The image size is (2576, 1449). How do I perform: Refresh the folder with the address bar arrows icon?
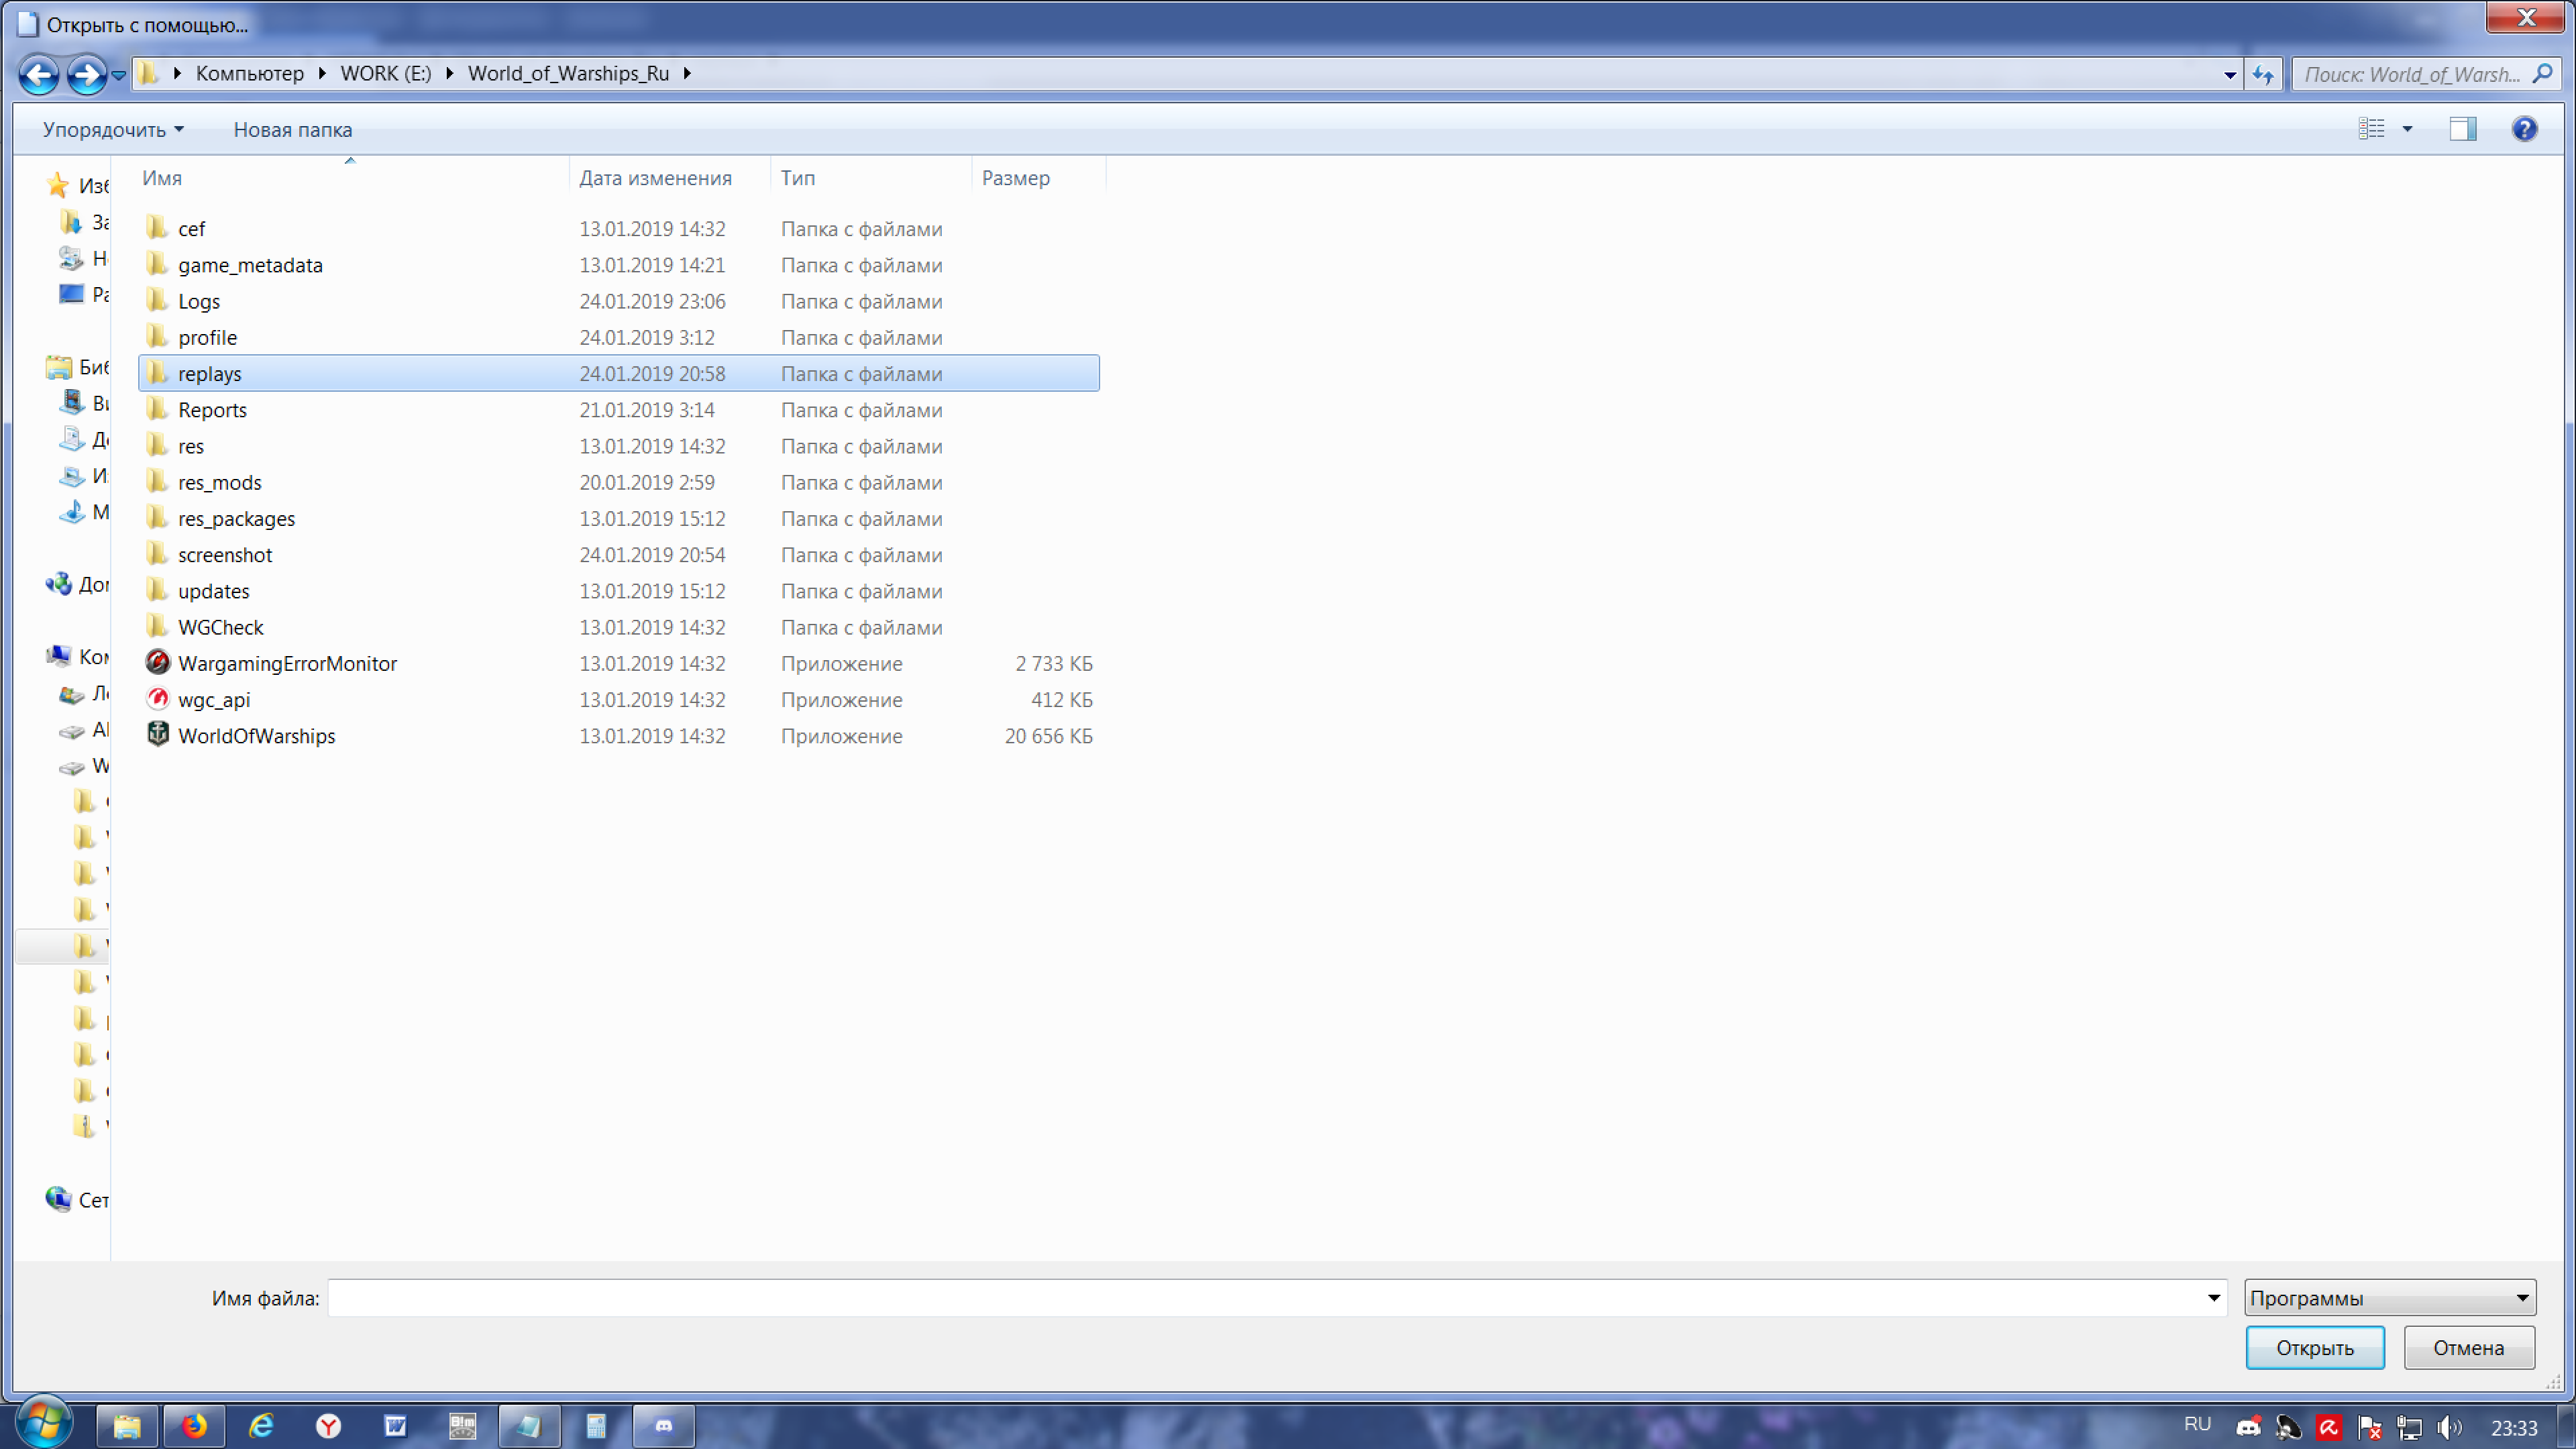(x=2263, y=74)
